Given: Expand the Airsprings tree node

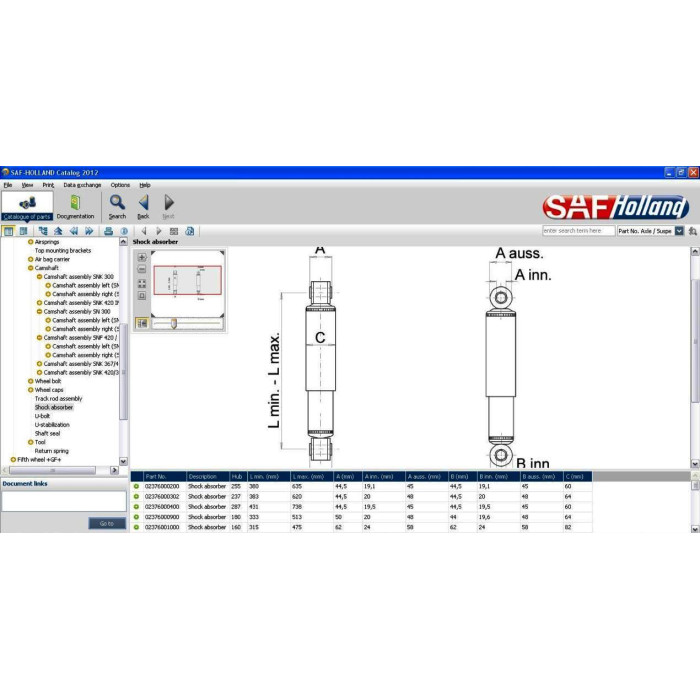Looking at the screenshot, I should pos(30,242).
